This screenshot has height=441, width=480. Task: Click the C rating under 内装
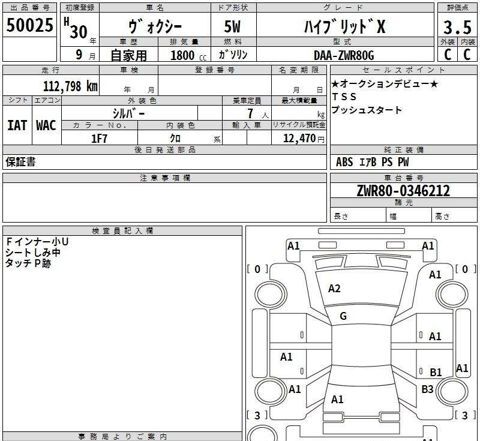click(x=467, y=54)
